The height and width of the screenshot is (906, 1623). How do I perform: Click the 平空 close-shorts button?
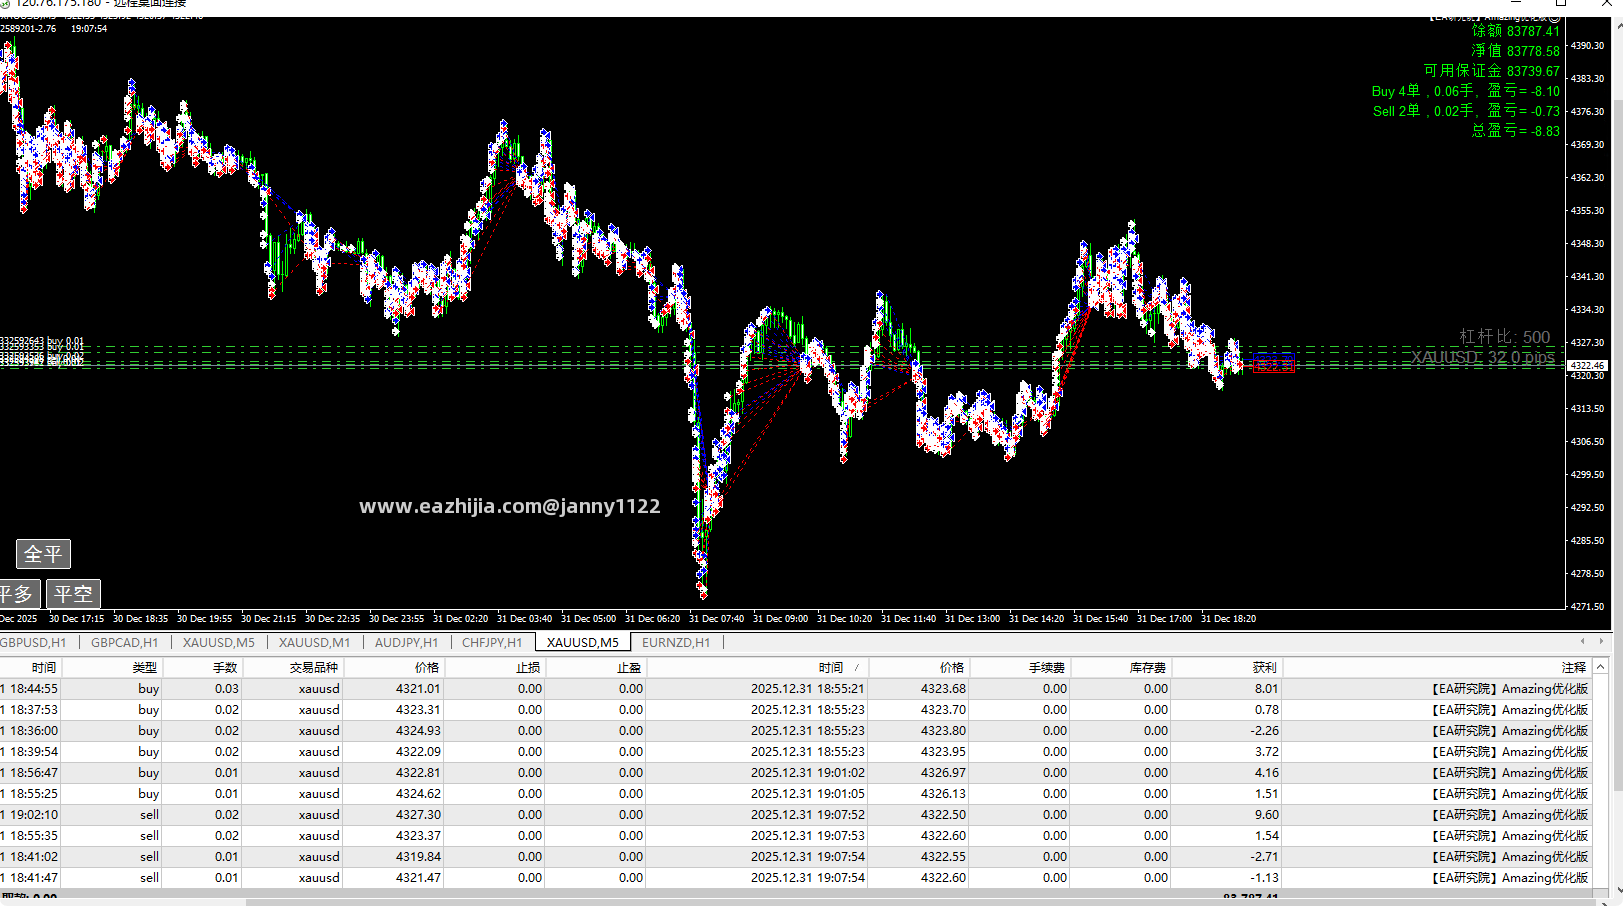(73, 594)
